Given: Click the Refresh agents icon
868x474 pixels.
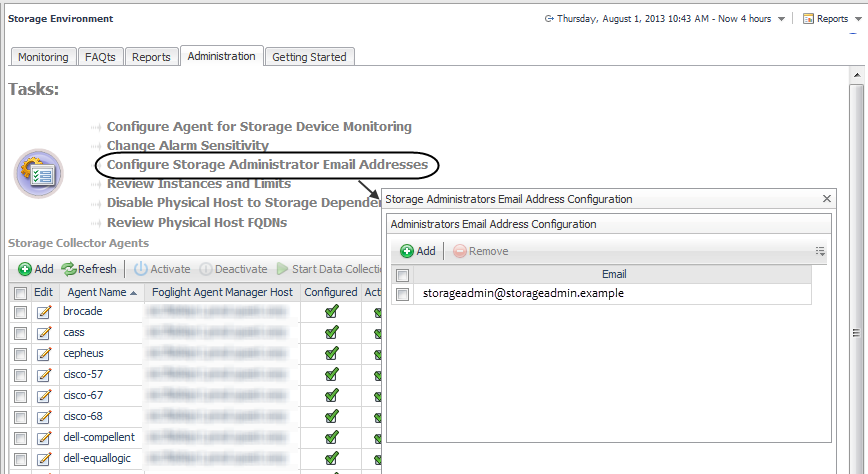Looking at the screenshot, I should point(69,269).
